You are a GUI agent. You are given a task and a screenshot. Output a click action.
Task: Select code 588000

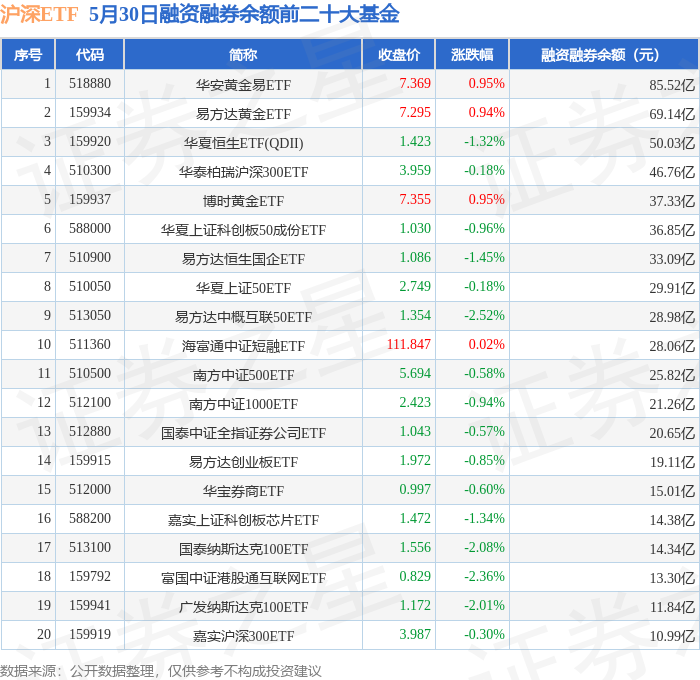point(90,229)
